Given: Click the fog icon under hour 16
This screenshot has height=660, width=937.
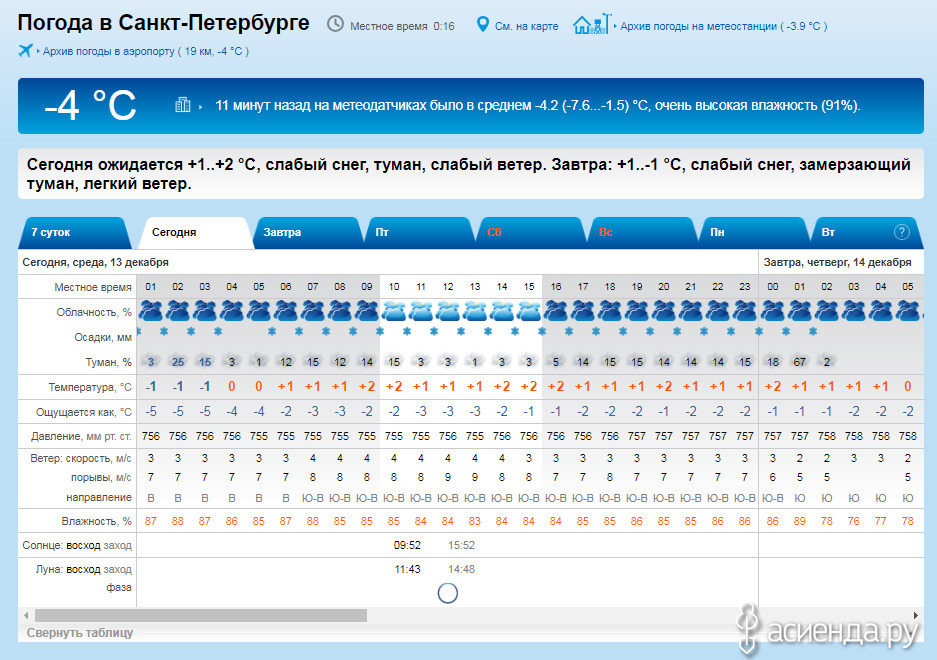Looking at the screenshot, I should click(556, 362).
